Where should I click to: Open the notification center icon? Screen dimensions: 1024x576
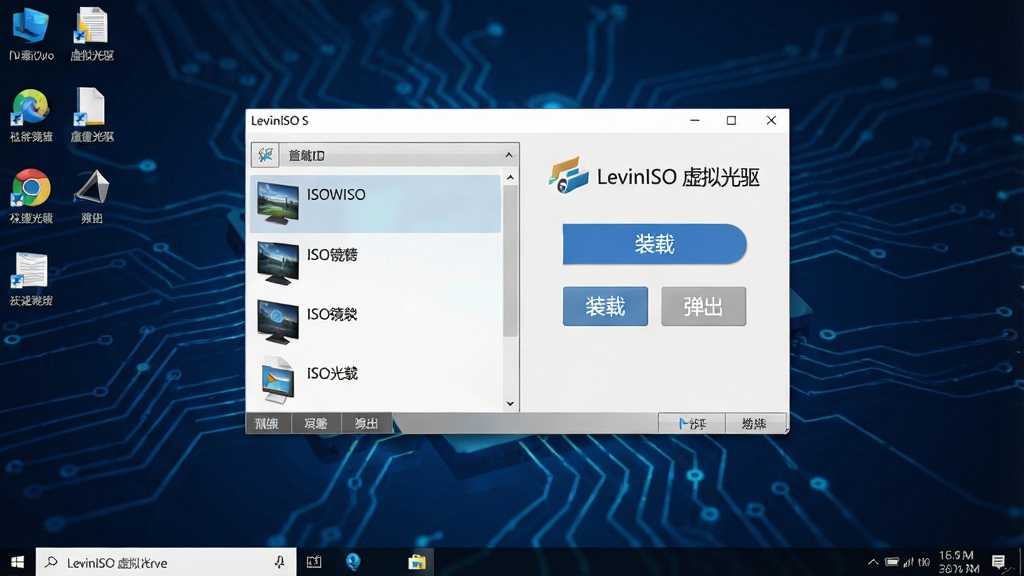point(999,562)
